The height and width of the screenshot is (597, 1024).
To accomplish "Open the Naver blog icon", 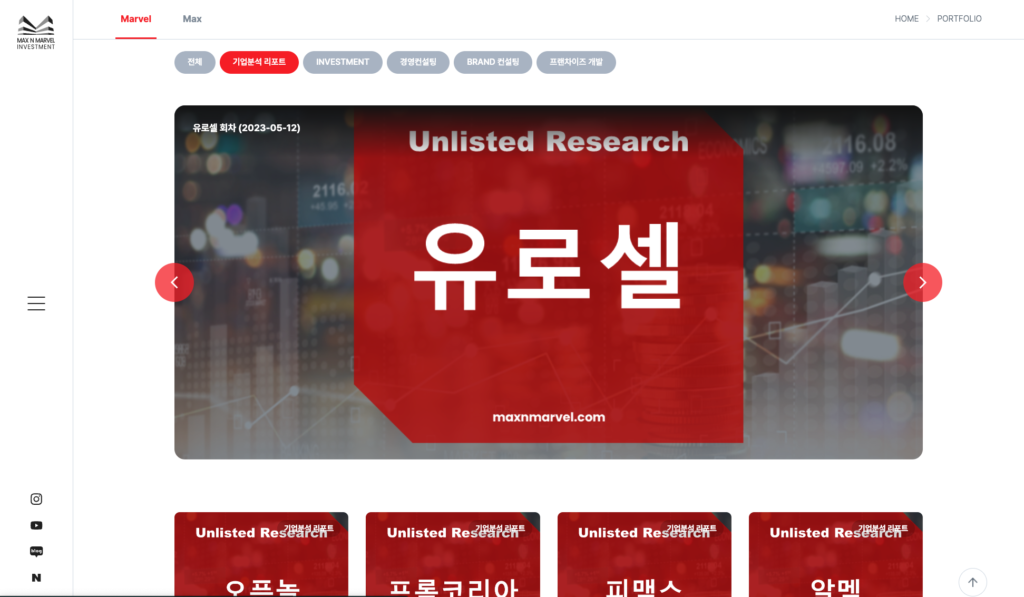I will point(36,551).
